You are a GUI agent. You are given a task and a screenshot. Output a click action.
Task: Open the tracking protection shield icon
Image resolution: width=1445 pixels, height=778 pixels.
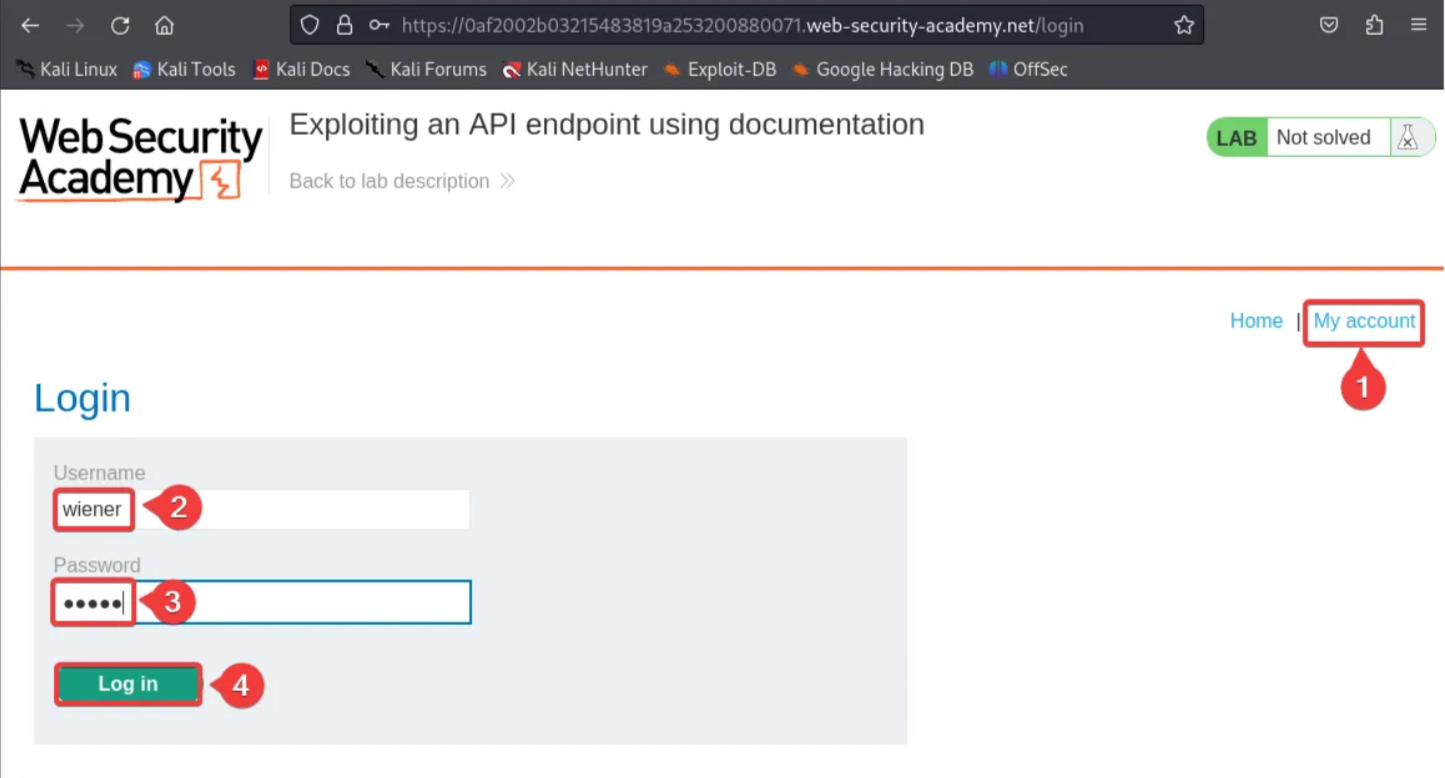pyautogui.click(x=308, y=25)
